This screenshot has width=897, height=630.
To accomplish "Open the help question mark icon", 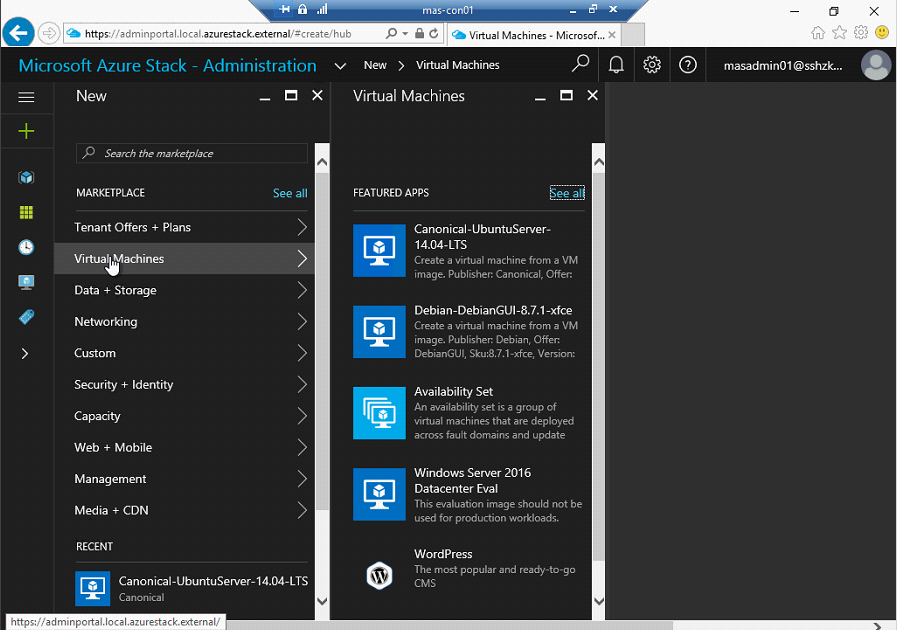I will 688,65.
